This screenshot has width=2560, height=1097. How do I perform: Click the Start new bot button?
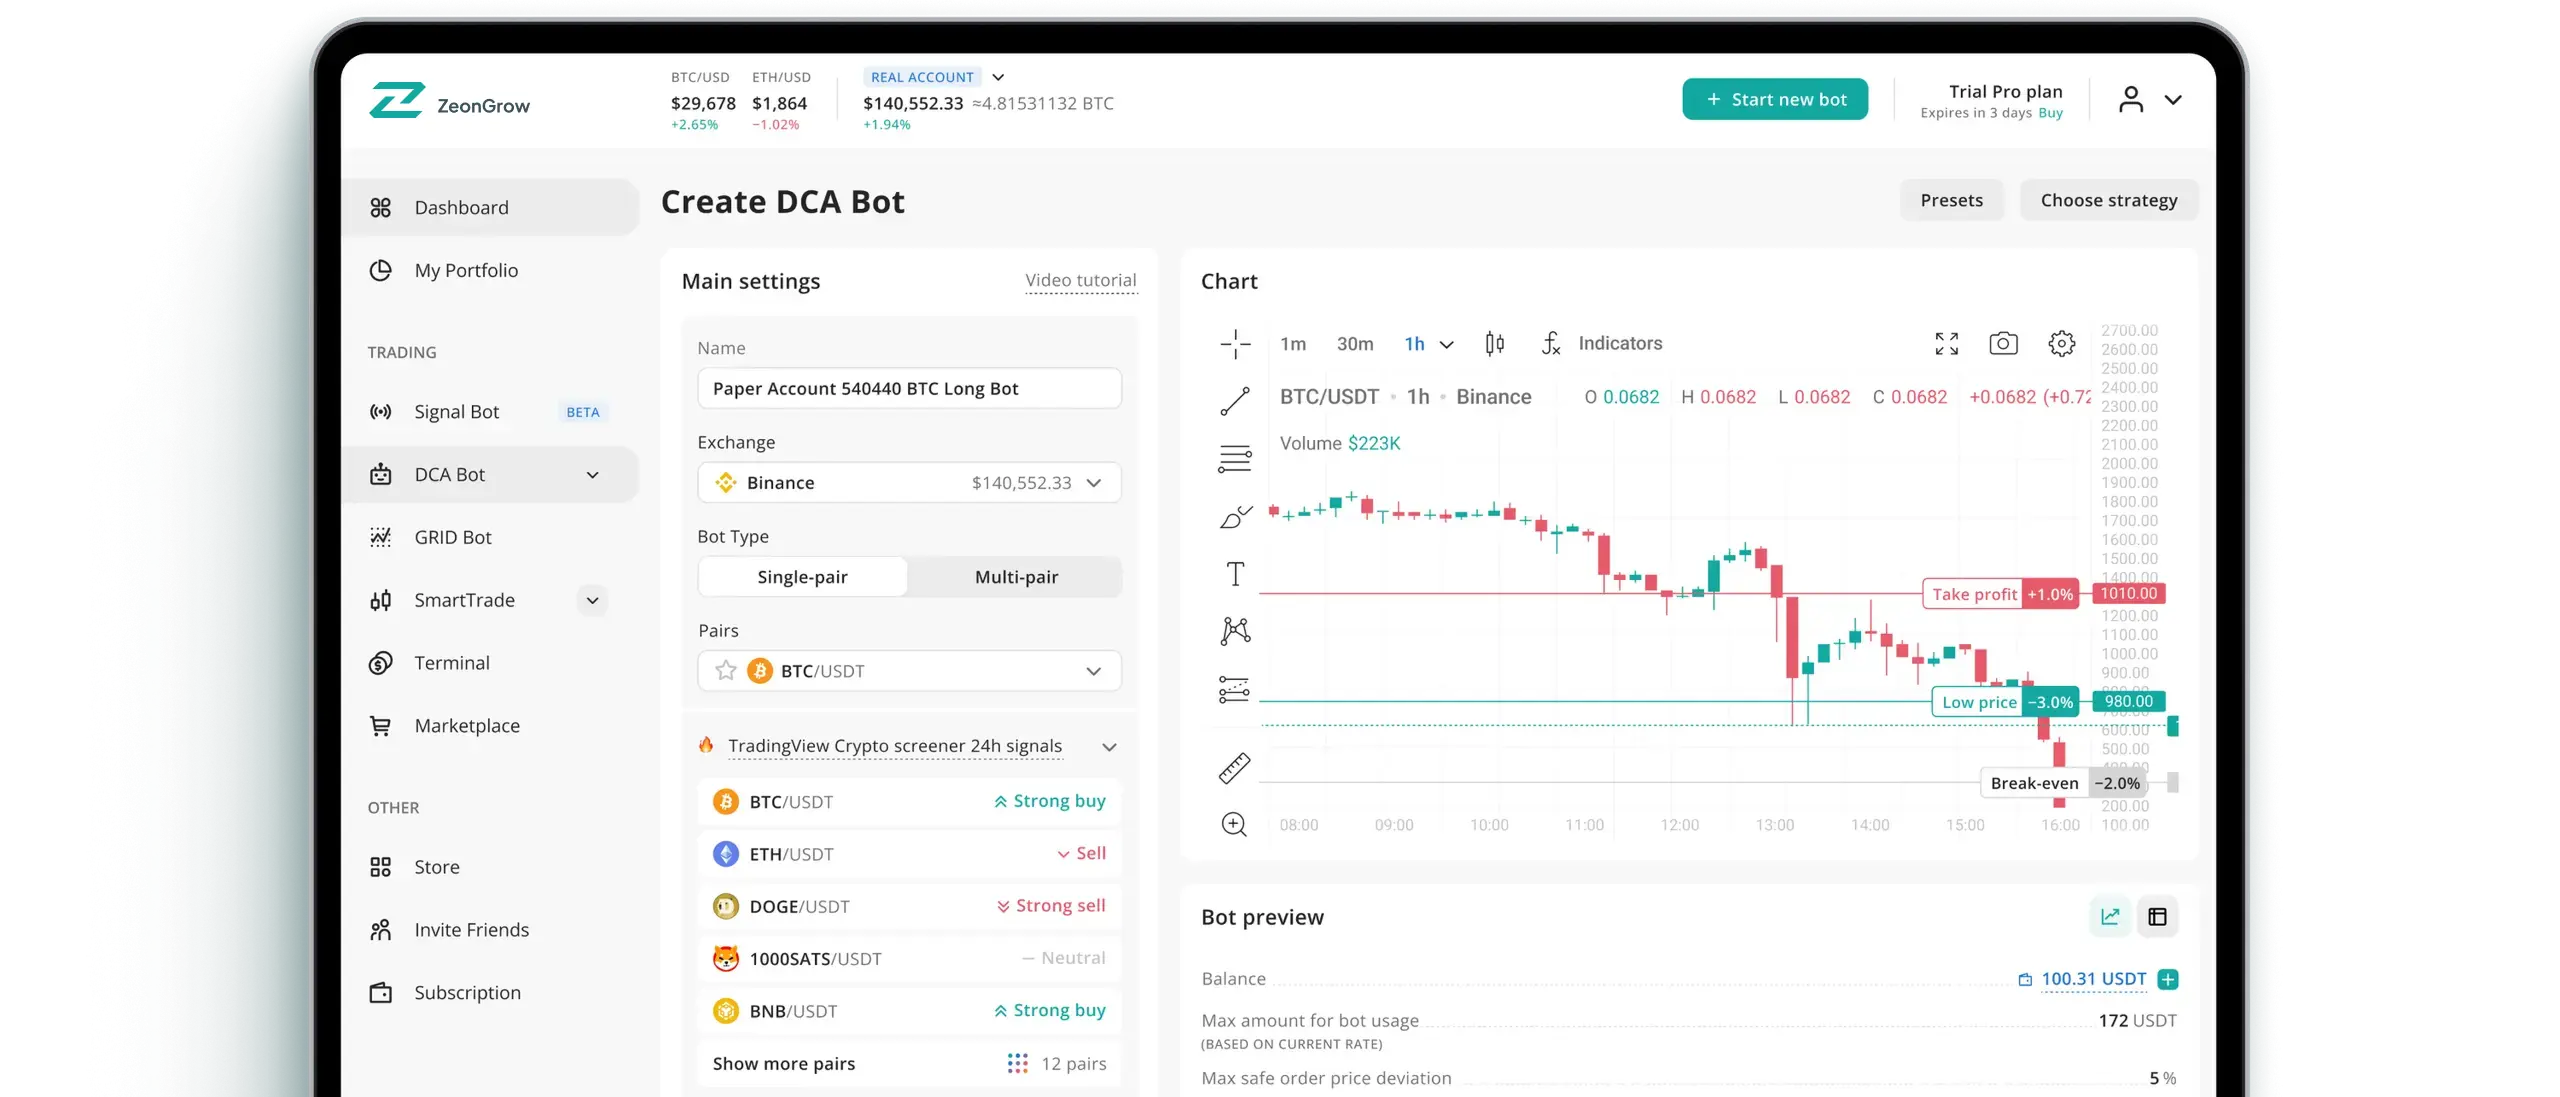(x=1774, y=99)
